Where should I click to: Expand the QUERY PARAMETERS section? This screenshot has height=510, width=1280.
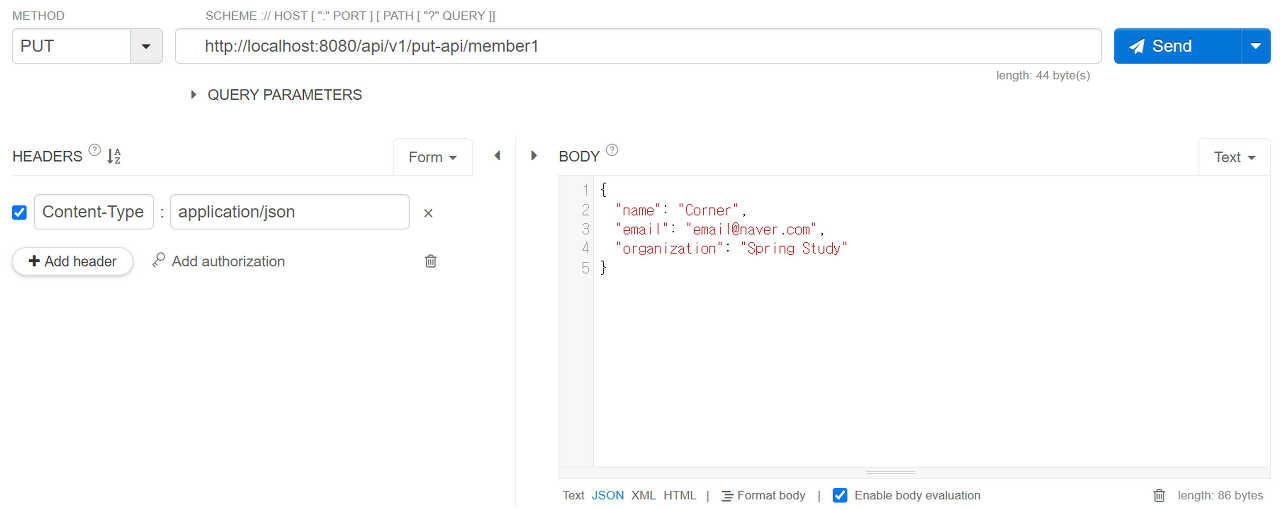(276, 95)
